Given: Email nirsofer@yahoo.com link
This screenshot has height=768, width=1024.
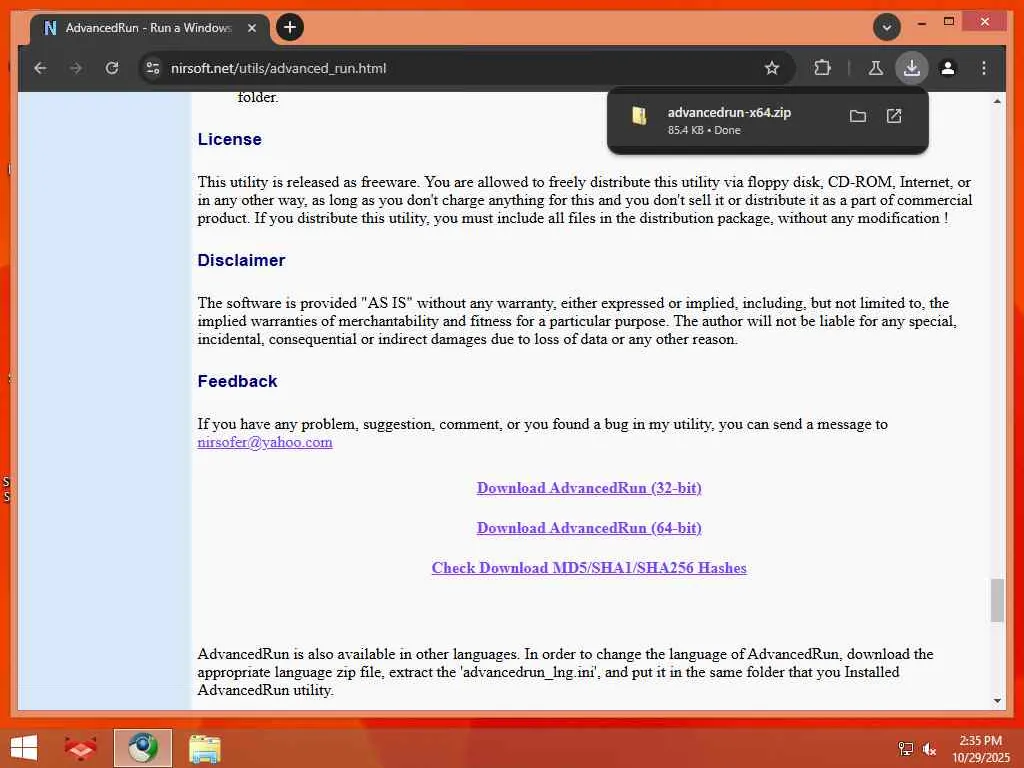Looking at the screenshot, I should coord(265,442).
